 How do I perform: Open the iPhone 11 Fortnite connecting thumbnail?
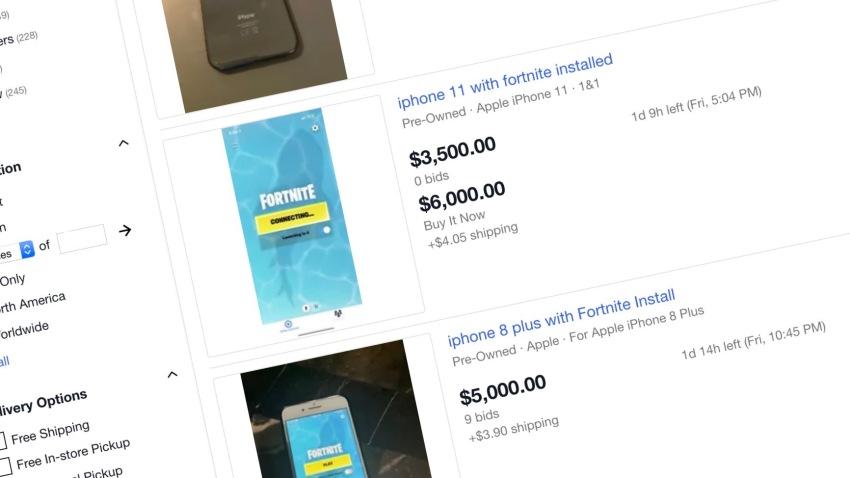292,217
